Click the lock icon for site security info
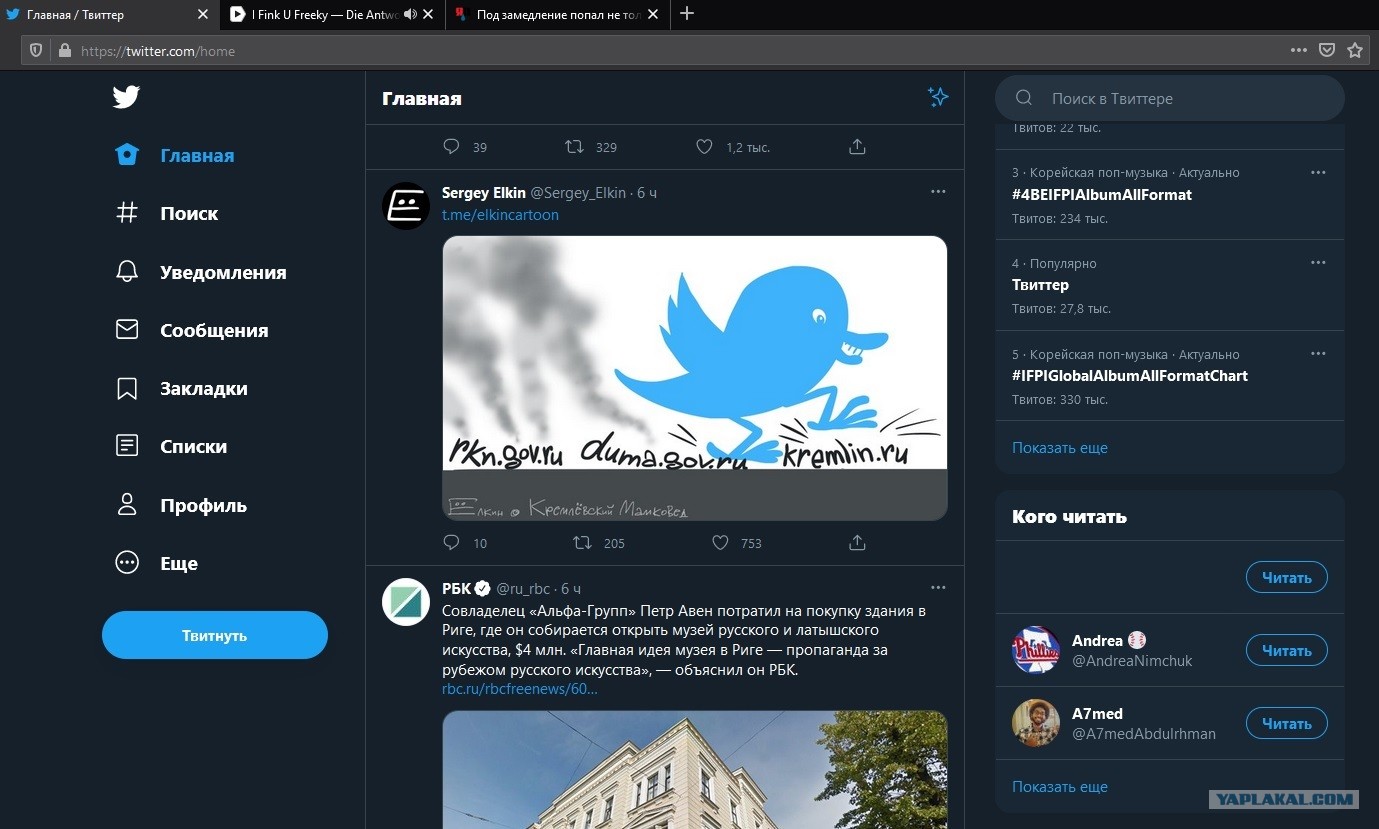 pos(65,50)
